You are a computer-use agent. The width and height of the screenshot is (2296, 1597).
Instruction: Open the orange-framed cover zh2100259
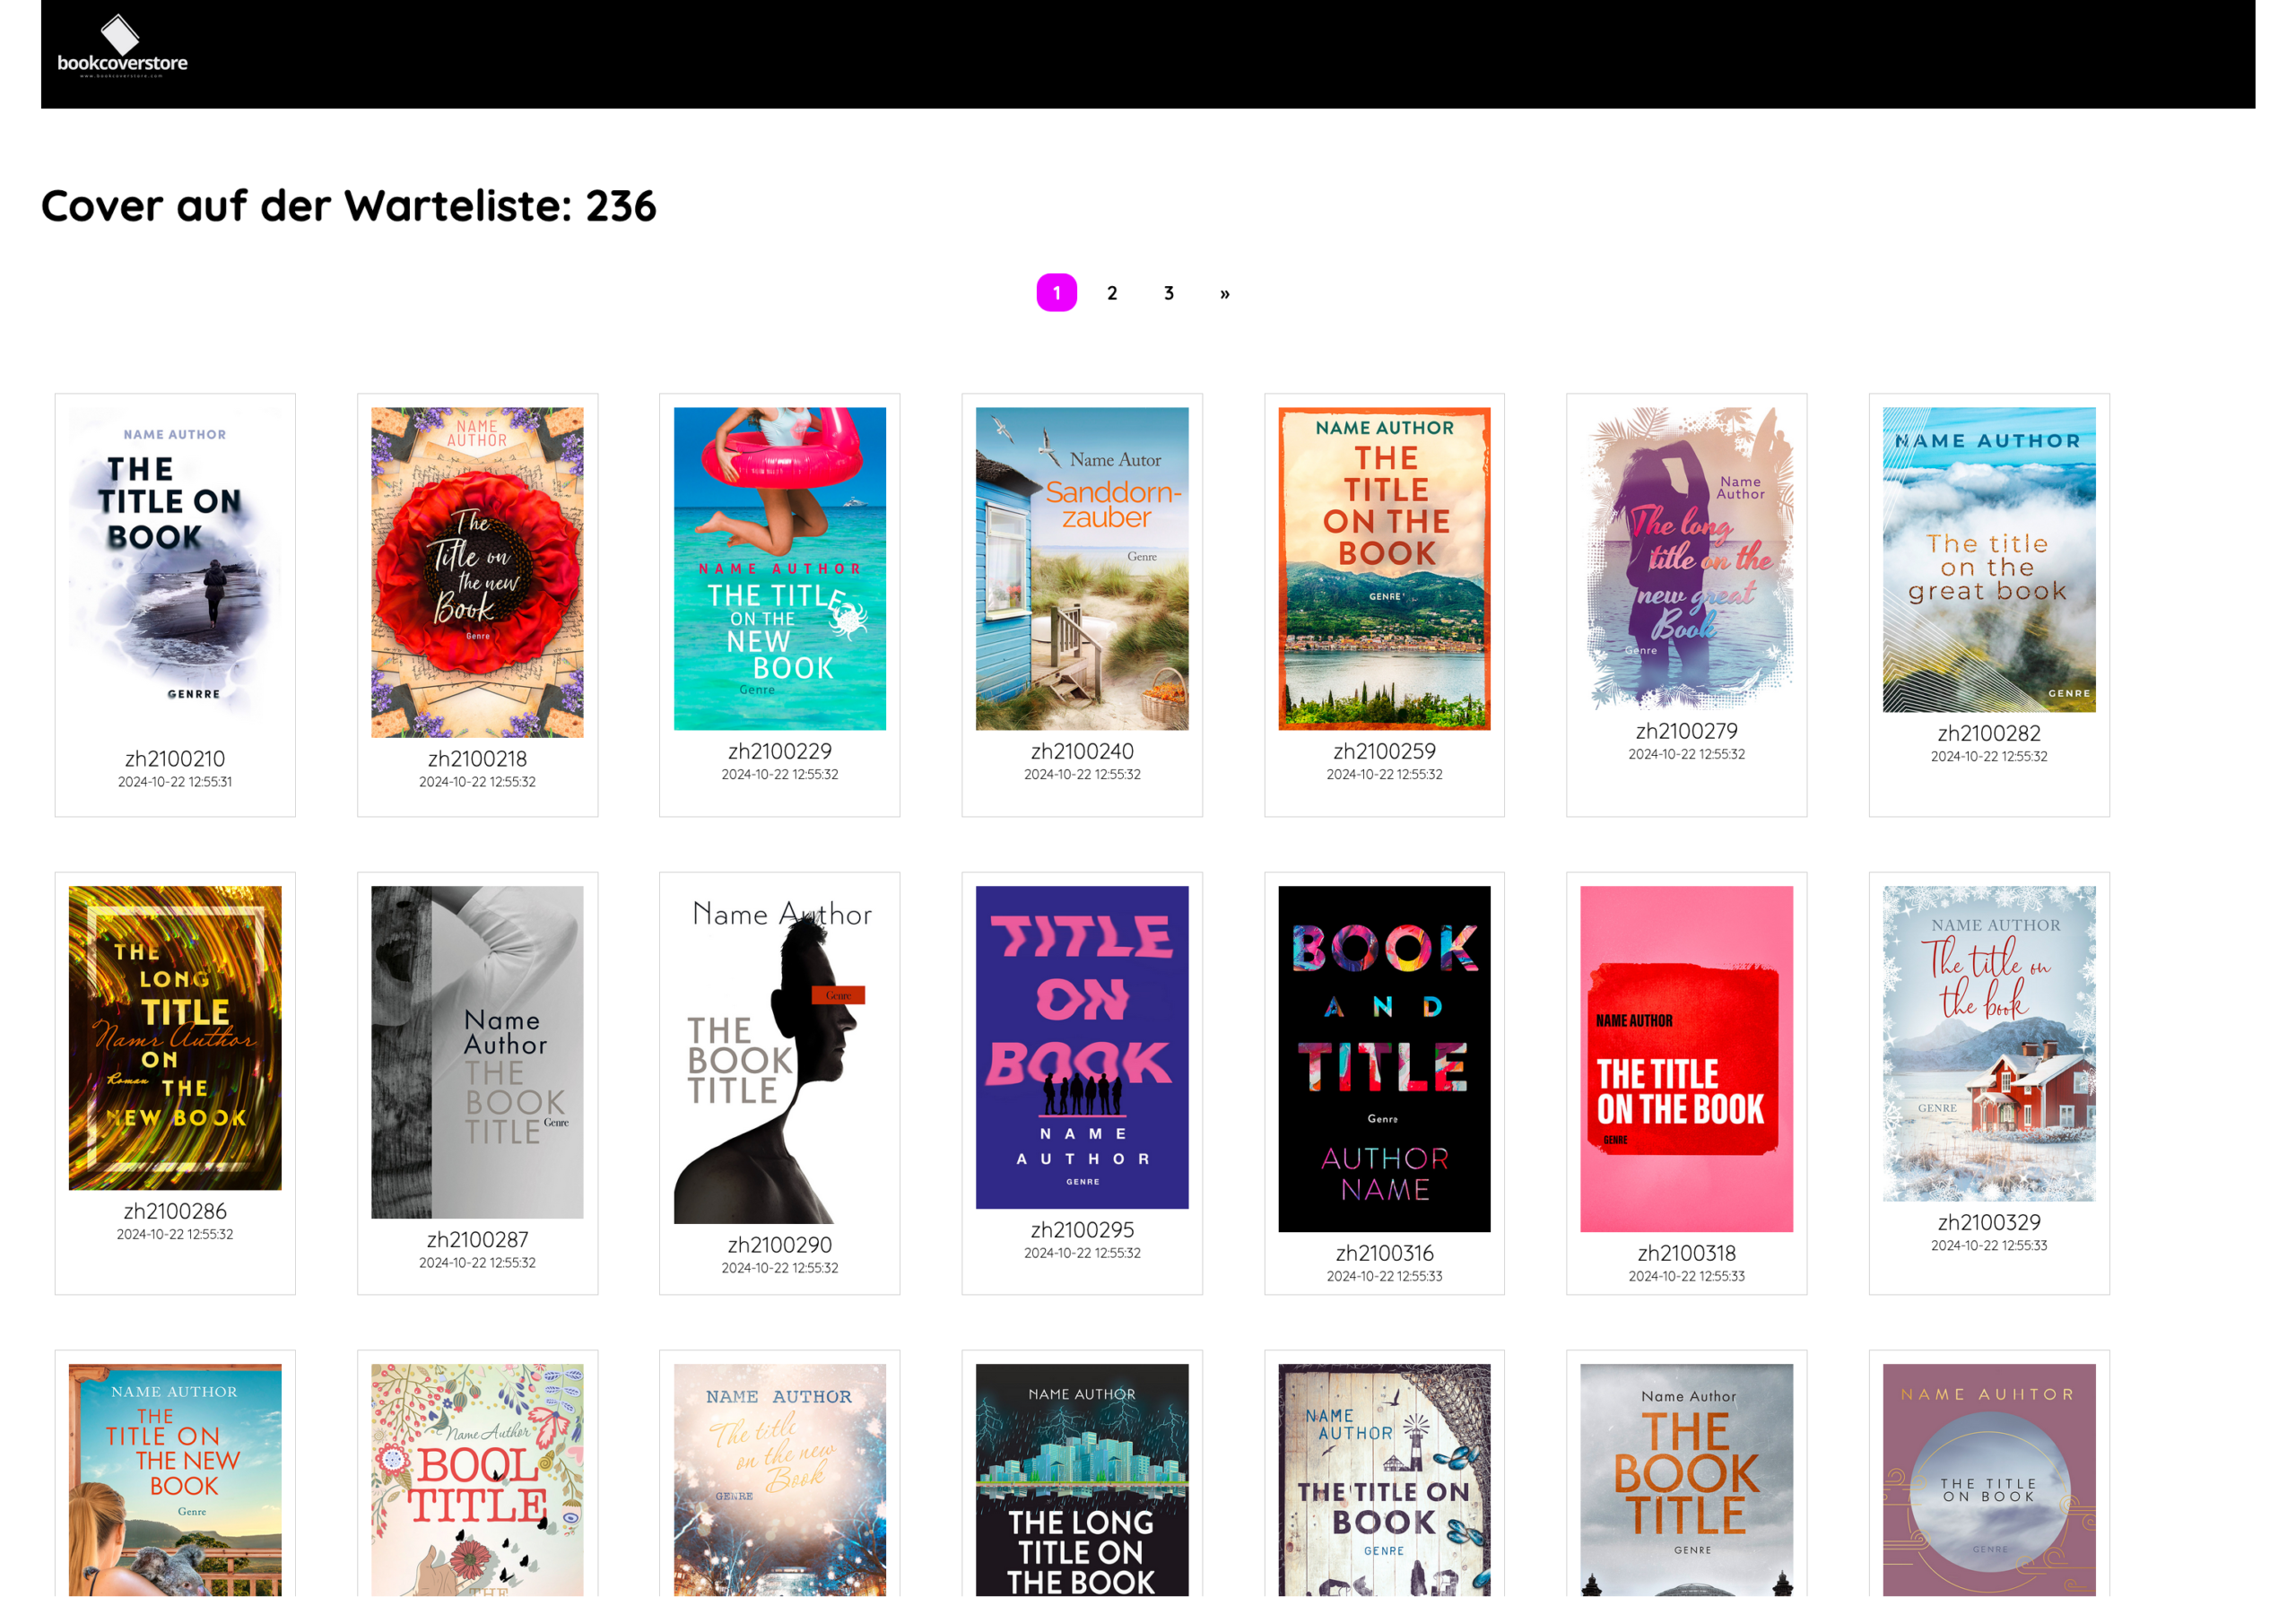[1384, 568]
